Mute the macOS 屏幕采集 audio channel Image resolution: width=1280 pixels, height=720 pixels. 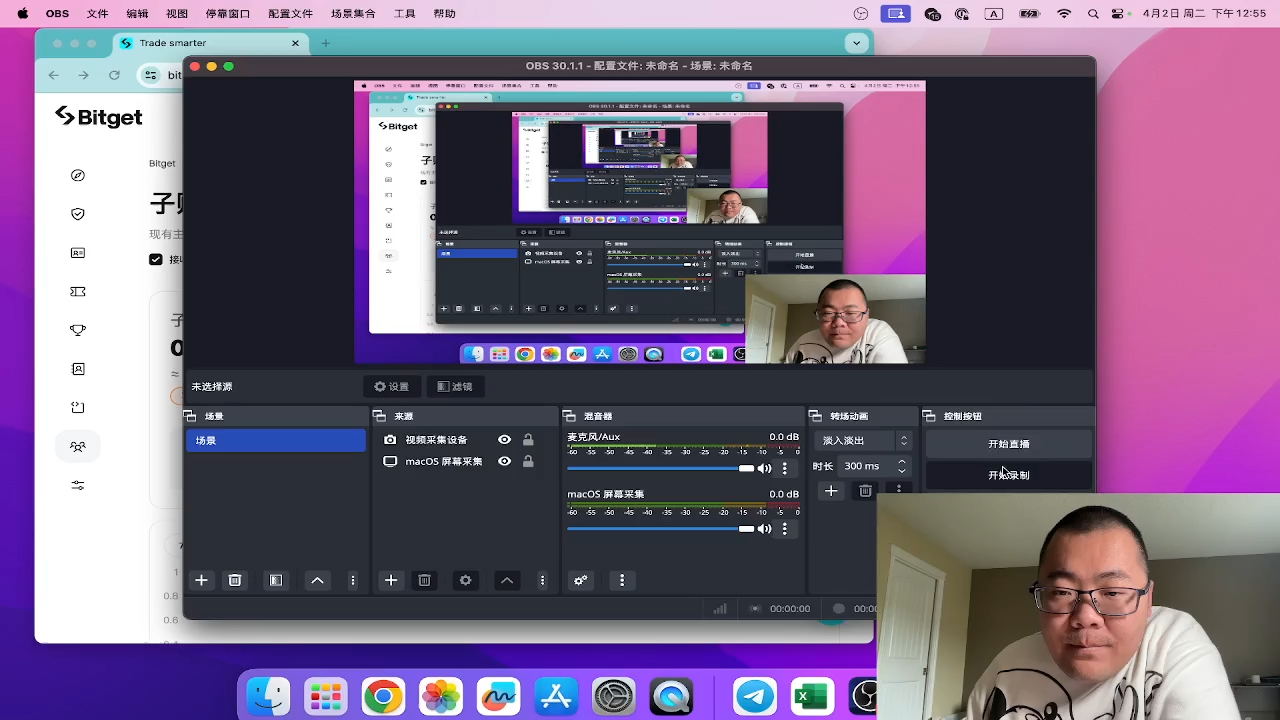pyautogui.click(x=765, y=528)
